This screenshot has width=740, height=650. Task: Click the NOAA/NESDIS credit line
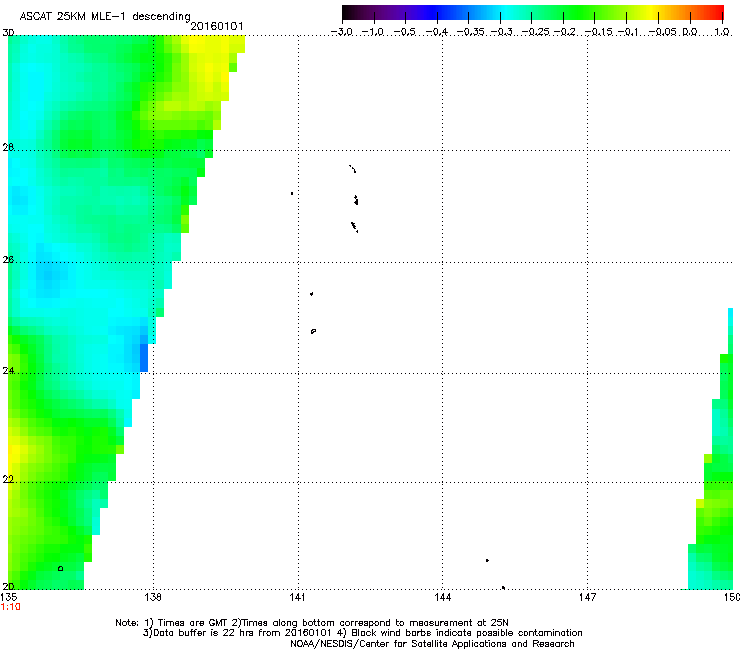tap(432, 644)
